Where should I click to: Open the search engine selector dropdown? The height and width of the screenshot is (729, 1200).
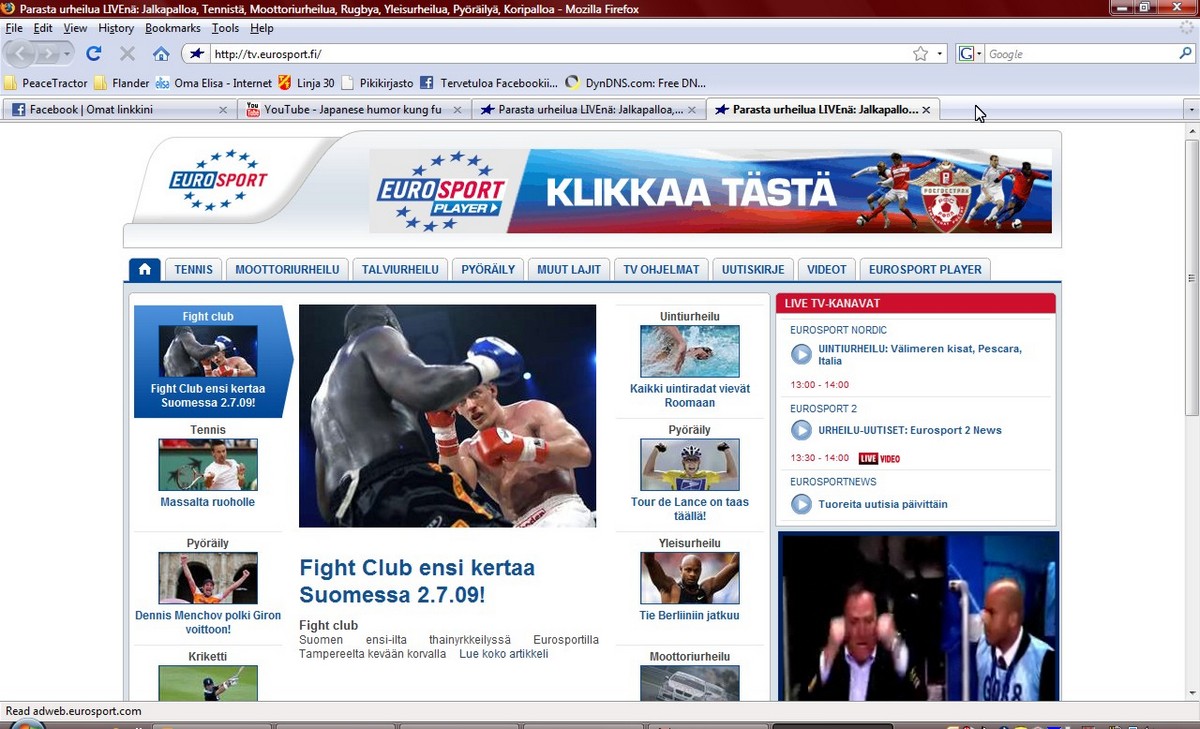coord(970,54)
